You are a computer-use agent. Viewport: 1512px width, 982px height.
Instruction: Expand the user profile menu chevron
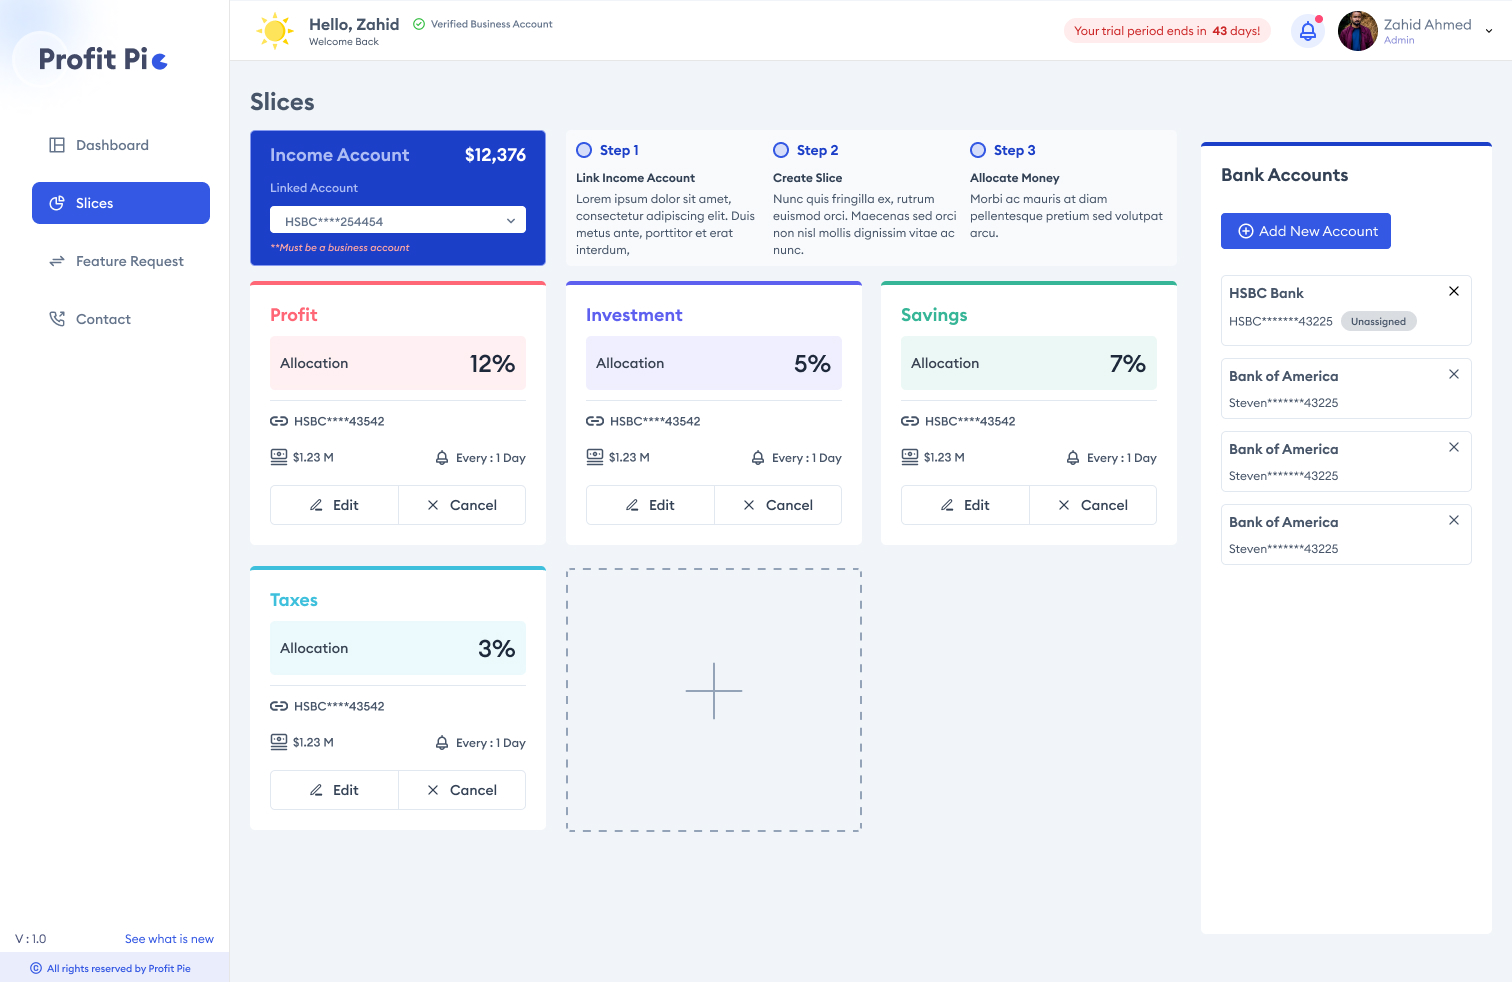1488,31
